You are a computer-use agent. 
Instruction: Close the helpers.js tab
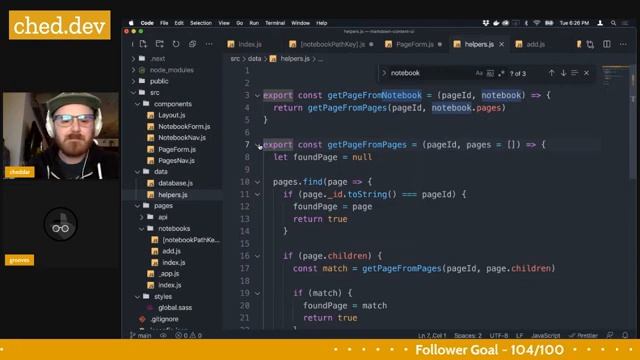click(x=502, y=44)
